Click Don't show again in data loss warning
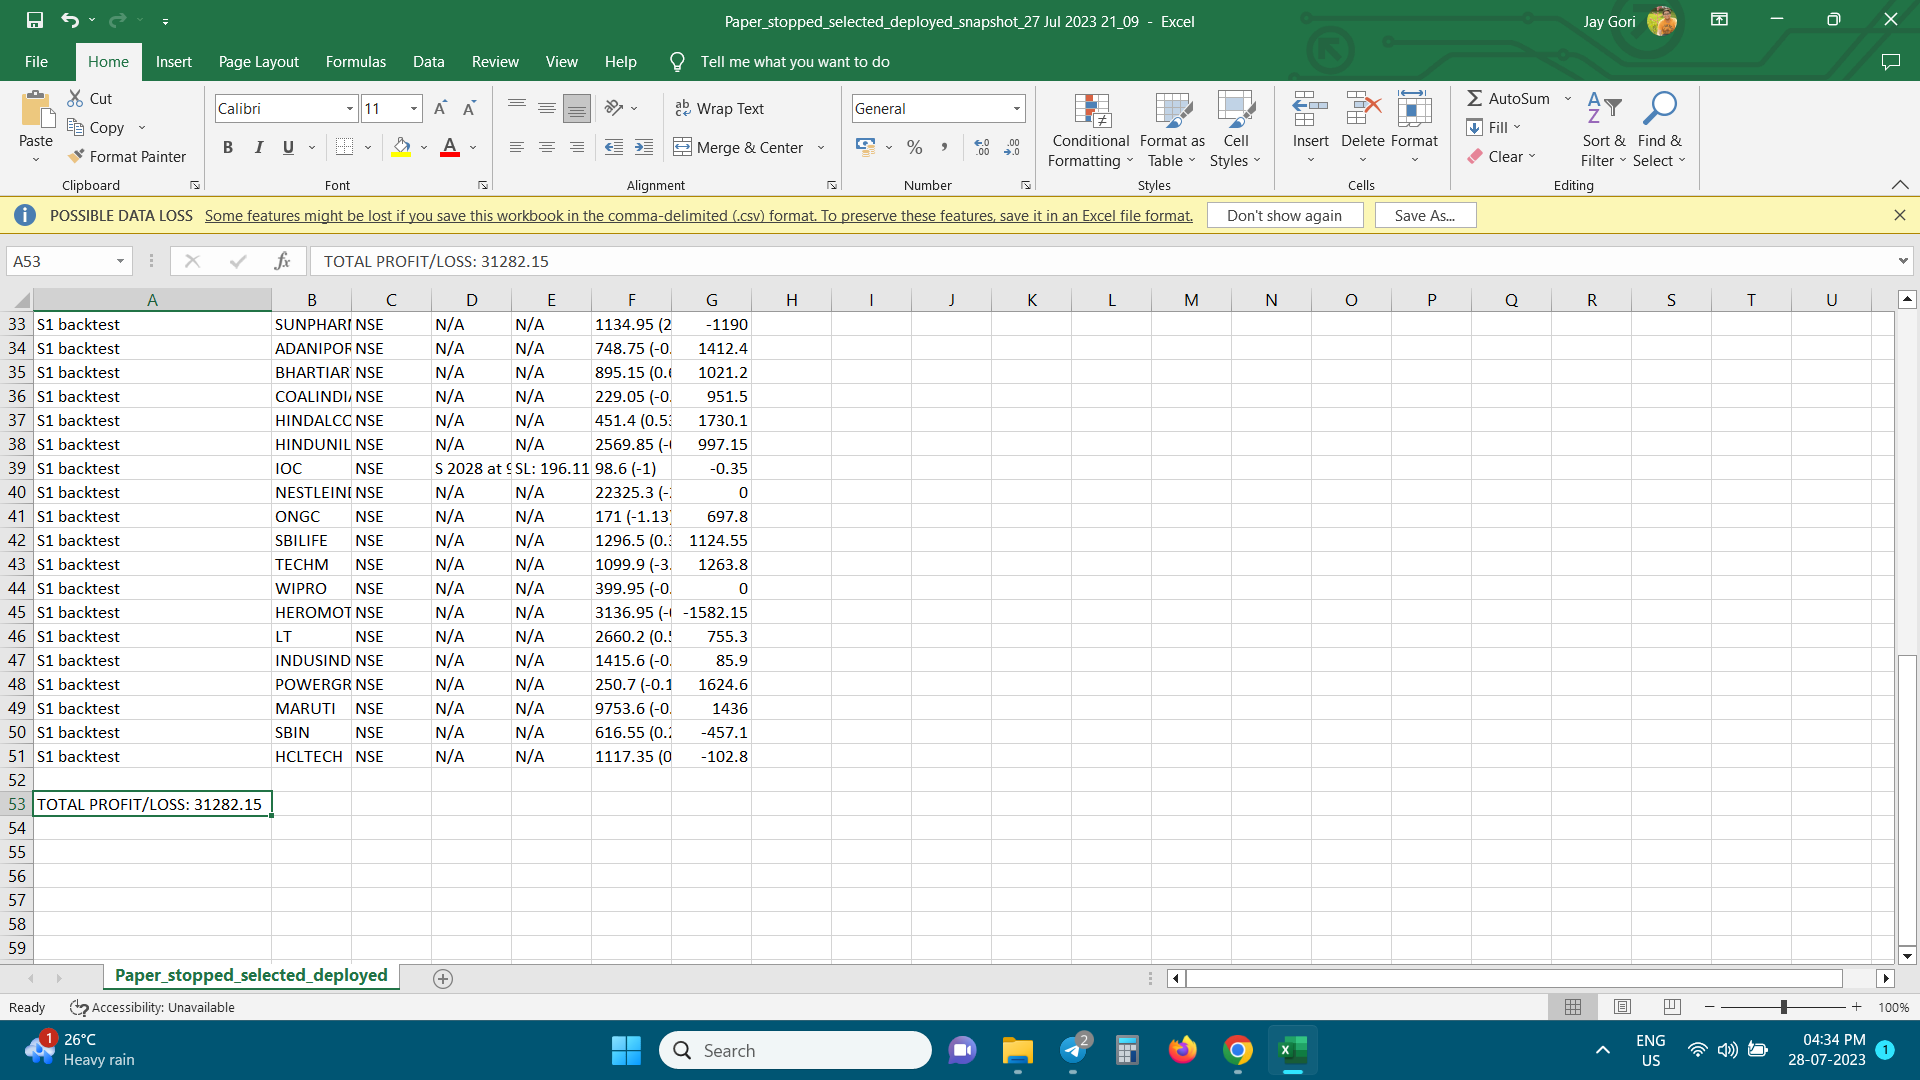The height and width of the screenshot is (1080, 1920). pyautogui.click(x=1285, y=214)
